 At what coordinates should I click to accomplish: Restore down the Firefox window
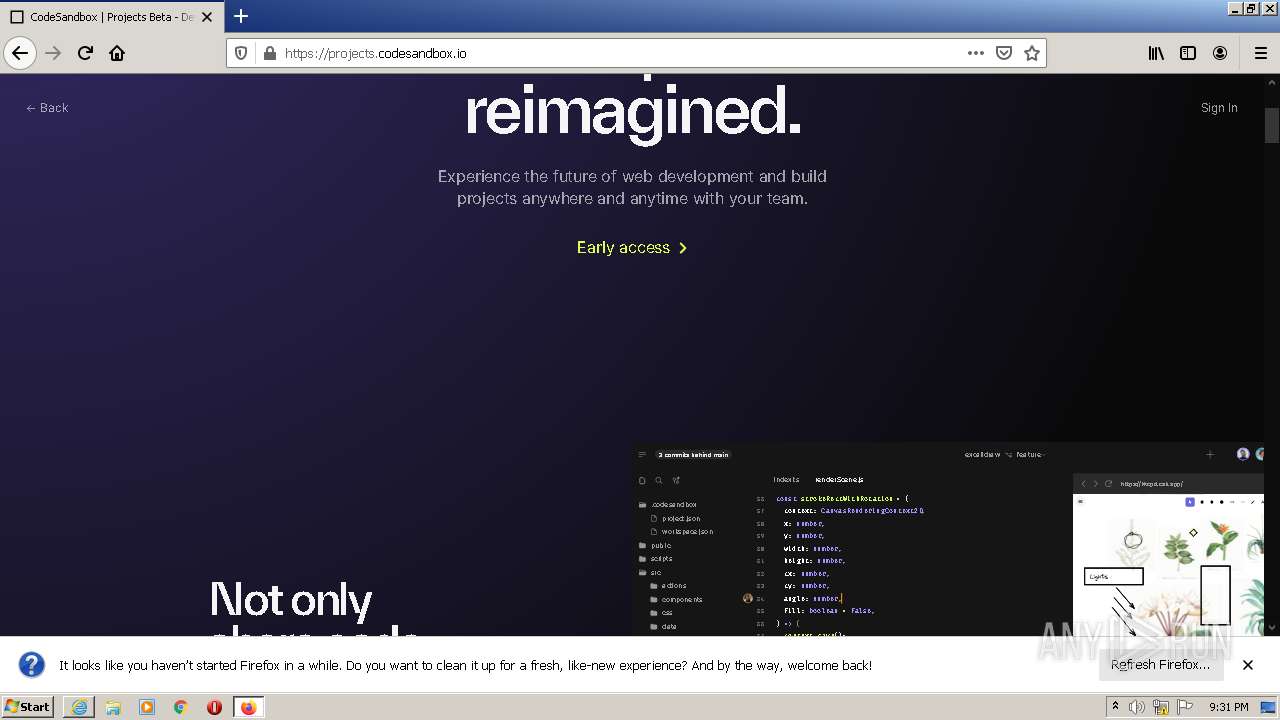[1251, 8]
